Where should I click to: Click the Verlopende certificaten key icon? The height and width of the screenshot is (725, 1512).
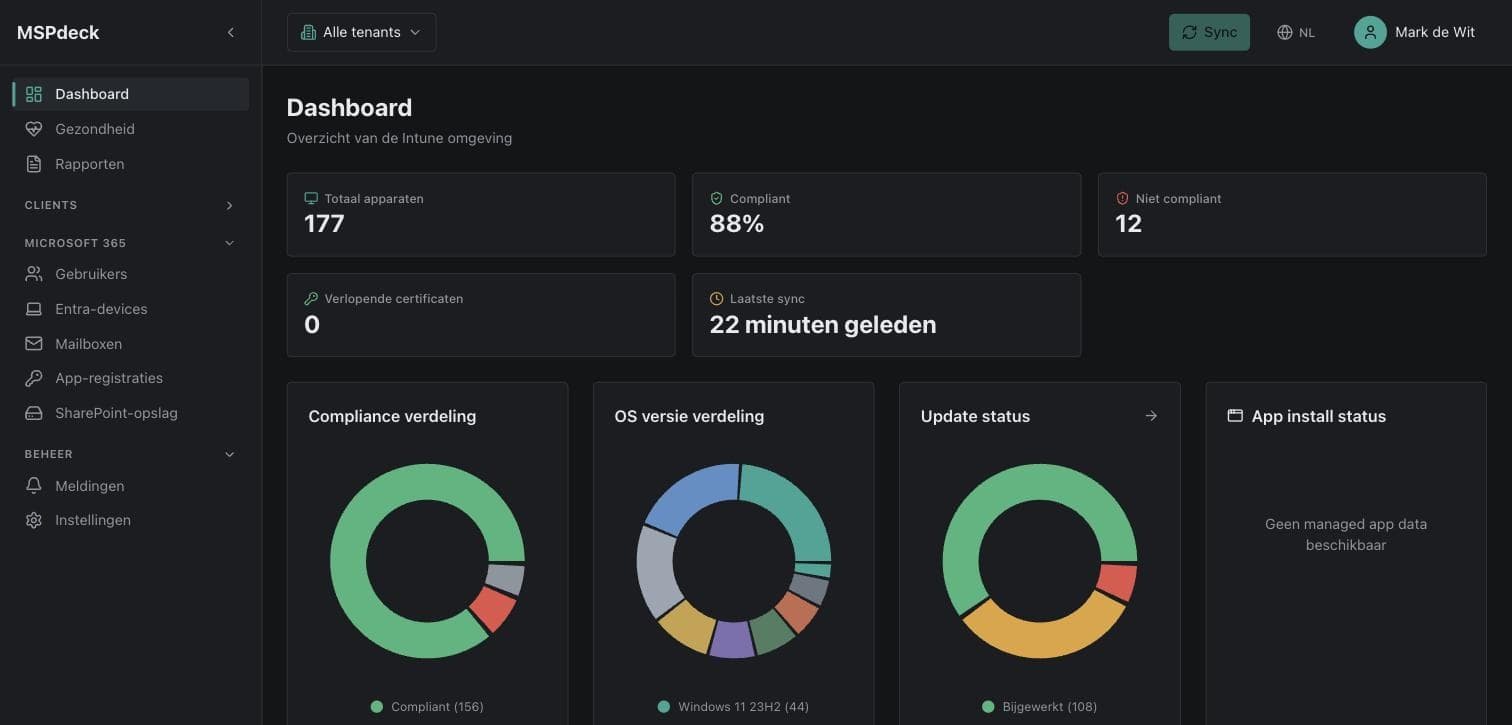click(311, 299)
